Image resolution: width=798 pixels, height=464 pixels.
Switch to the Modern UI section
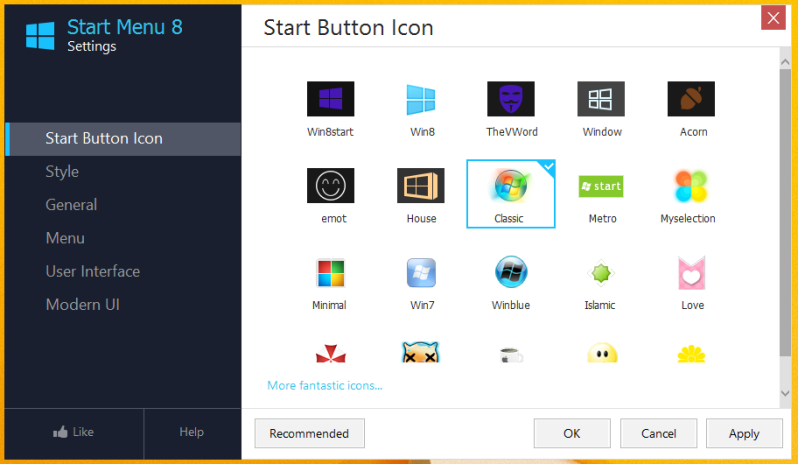point(83,304)
